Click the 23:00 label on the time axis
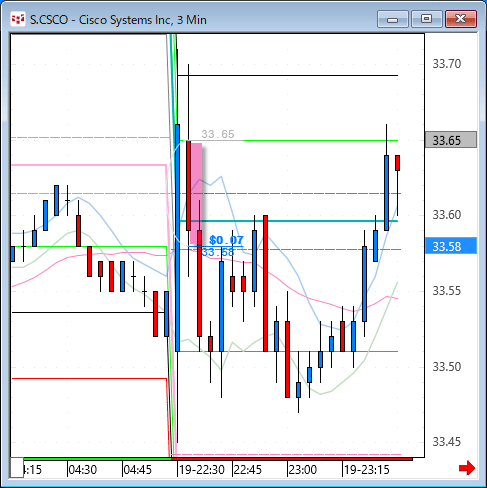 point(303,470)
